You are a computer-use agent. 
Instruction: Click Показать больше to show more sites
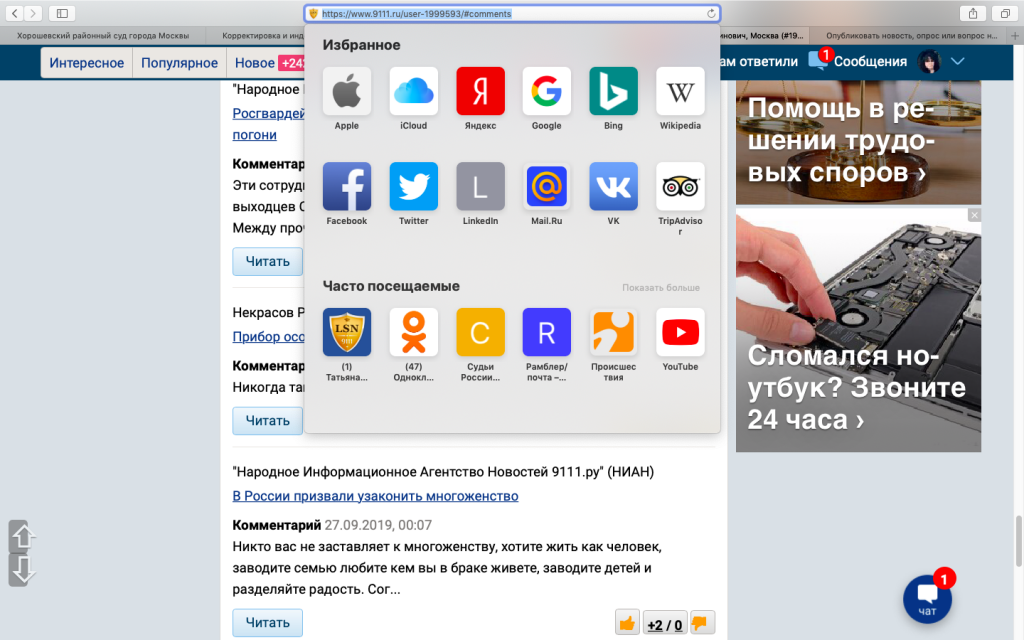660,288
